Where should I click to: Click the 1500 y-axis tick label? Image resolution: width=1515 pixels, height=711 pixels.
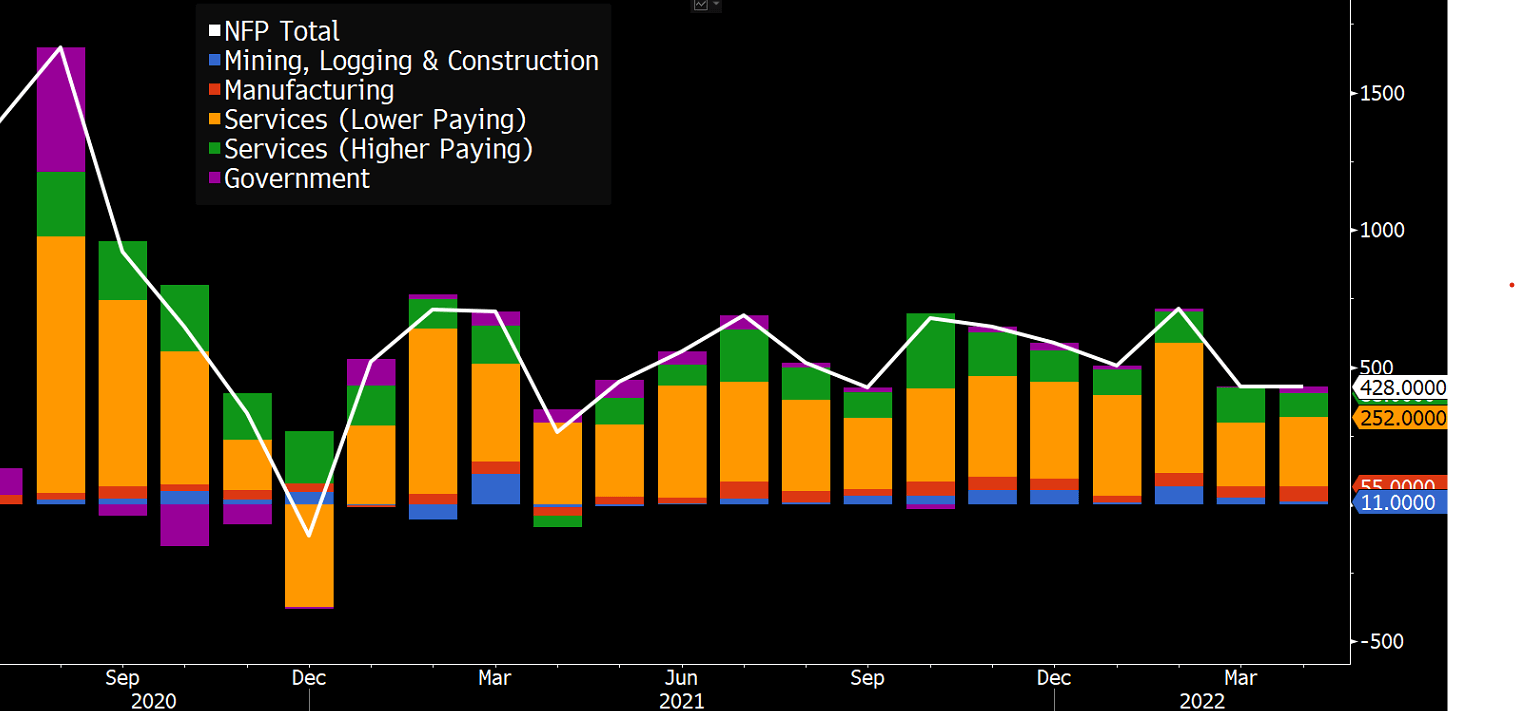tap(1382, 93)
